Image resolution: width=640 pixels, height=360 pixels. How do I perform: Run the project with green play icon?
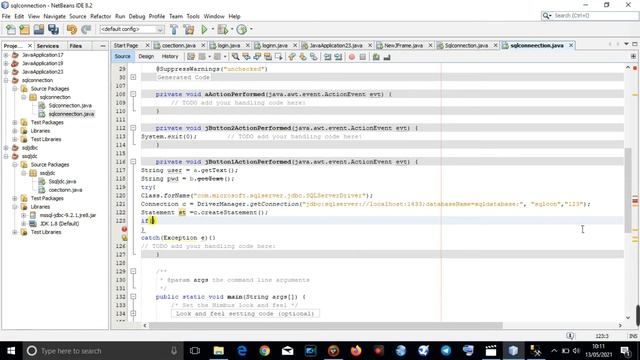coord(204,29)
